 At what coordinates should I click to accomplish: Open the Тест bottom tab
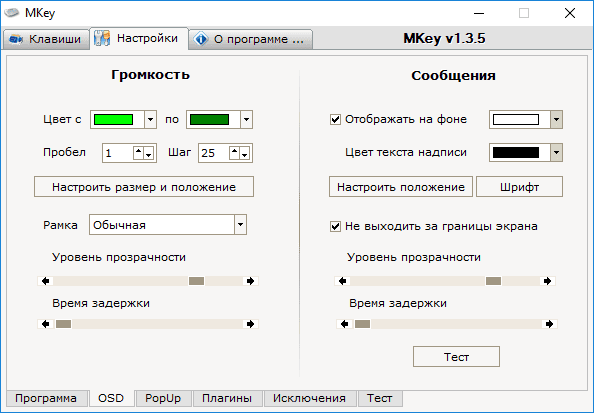point(380,398)
